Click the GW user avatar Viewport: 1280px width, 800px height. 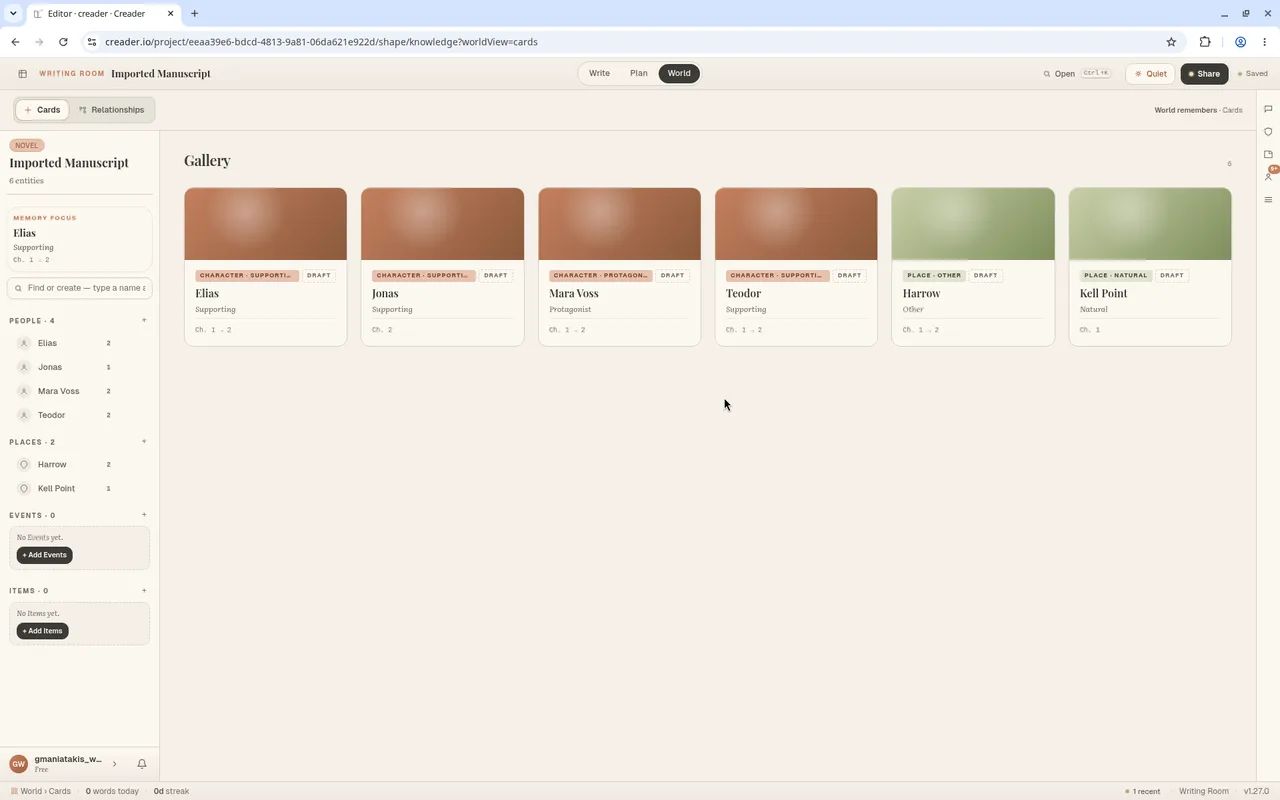click(18, 764)
